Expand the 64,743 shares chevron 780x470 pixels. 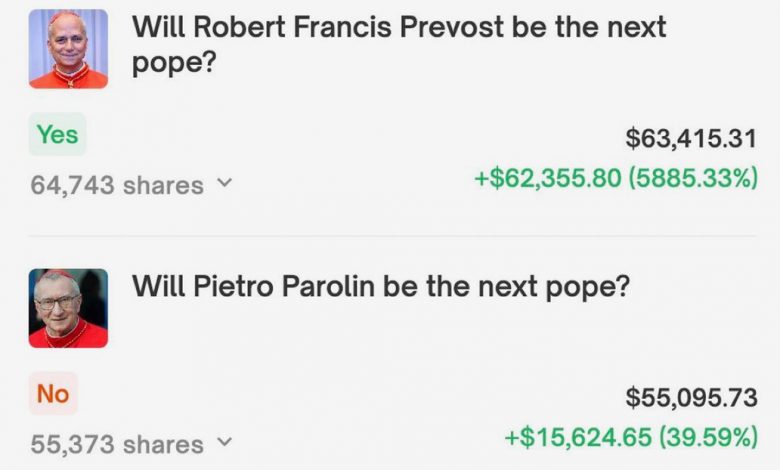point(225,183)
